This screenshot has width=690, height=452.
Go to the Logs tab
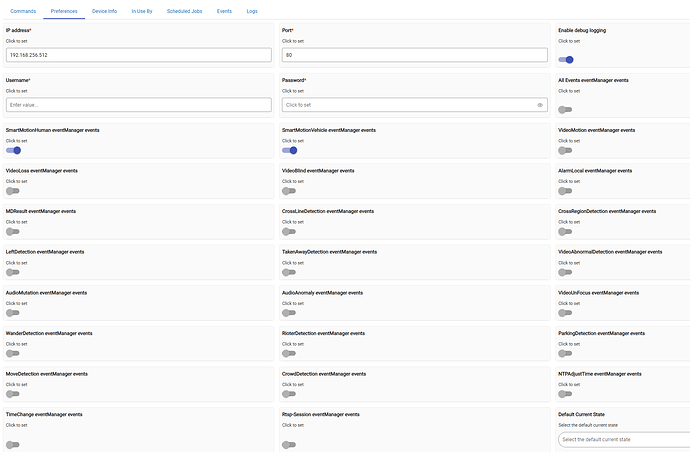[x=251, y=10]
